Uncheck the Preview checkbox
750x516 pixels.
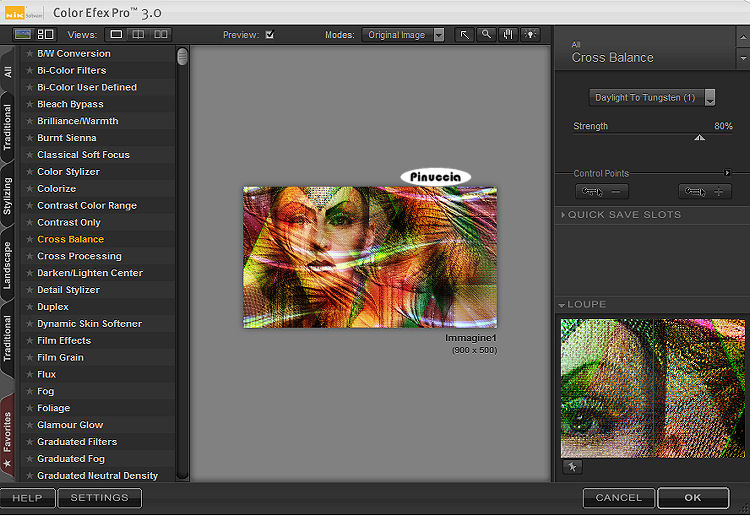[269, 35]
